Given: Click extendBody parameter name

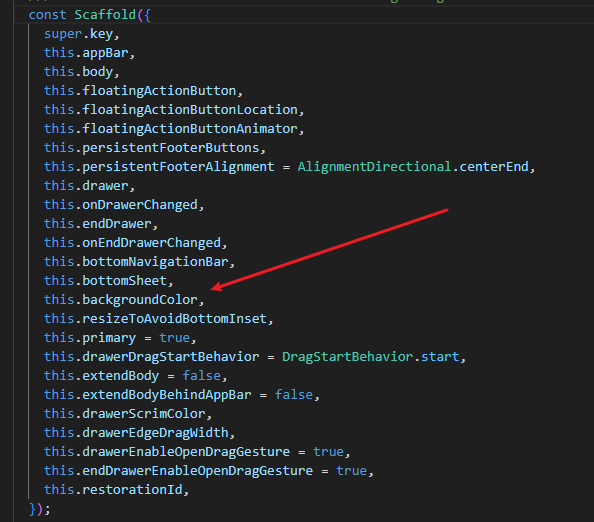Looking at the screenshot, I should click(120, 376).
